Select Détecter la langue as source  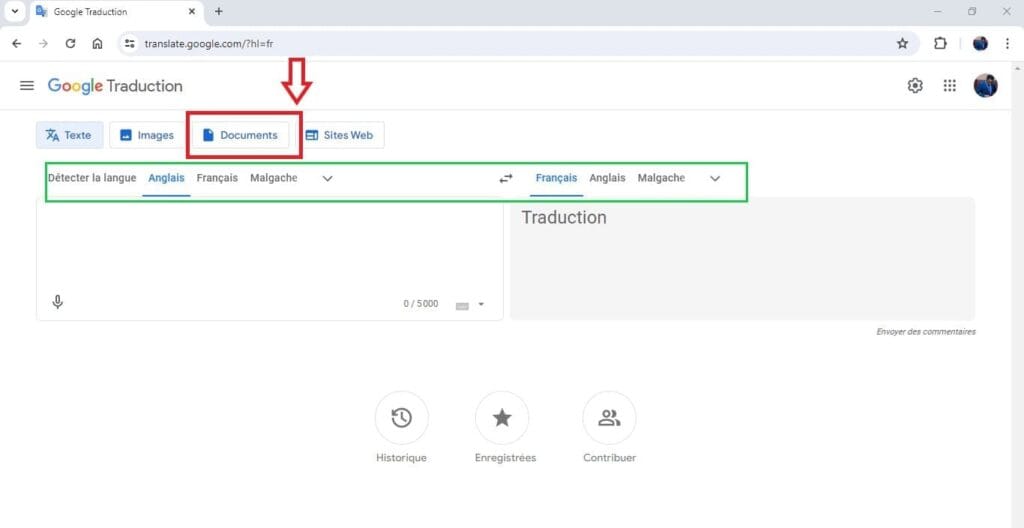tap(92, 178)
